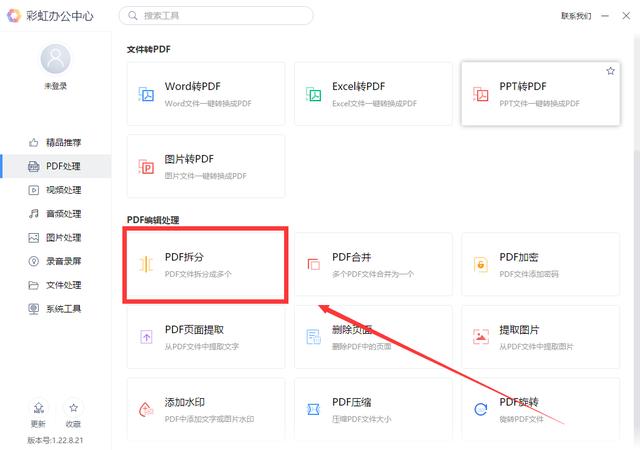Click the monitor icon beside 系统工具
Screen dimensions: 640x450
(x=33, y=309)
